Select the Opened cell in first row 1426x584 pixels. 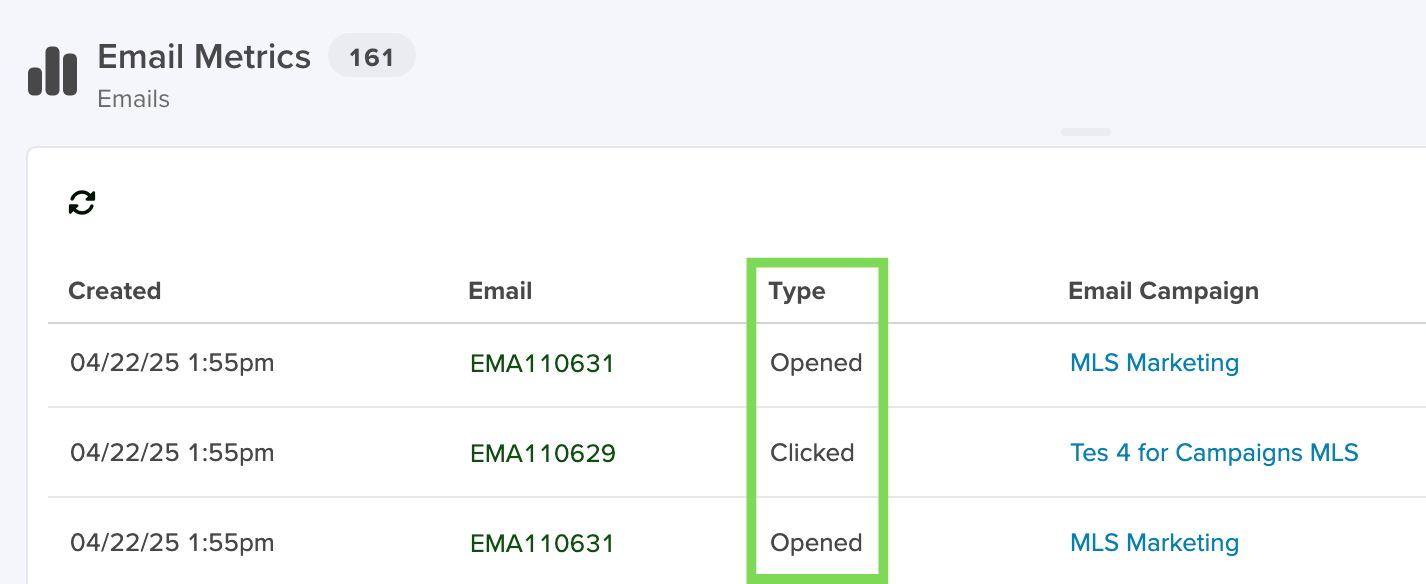point(816,363)
